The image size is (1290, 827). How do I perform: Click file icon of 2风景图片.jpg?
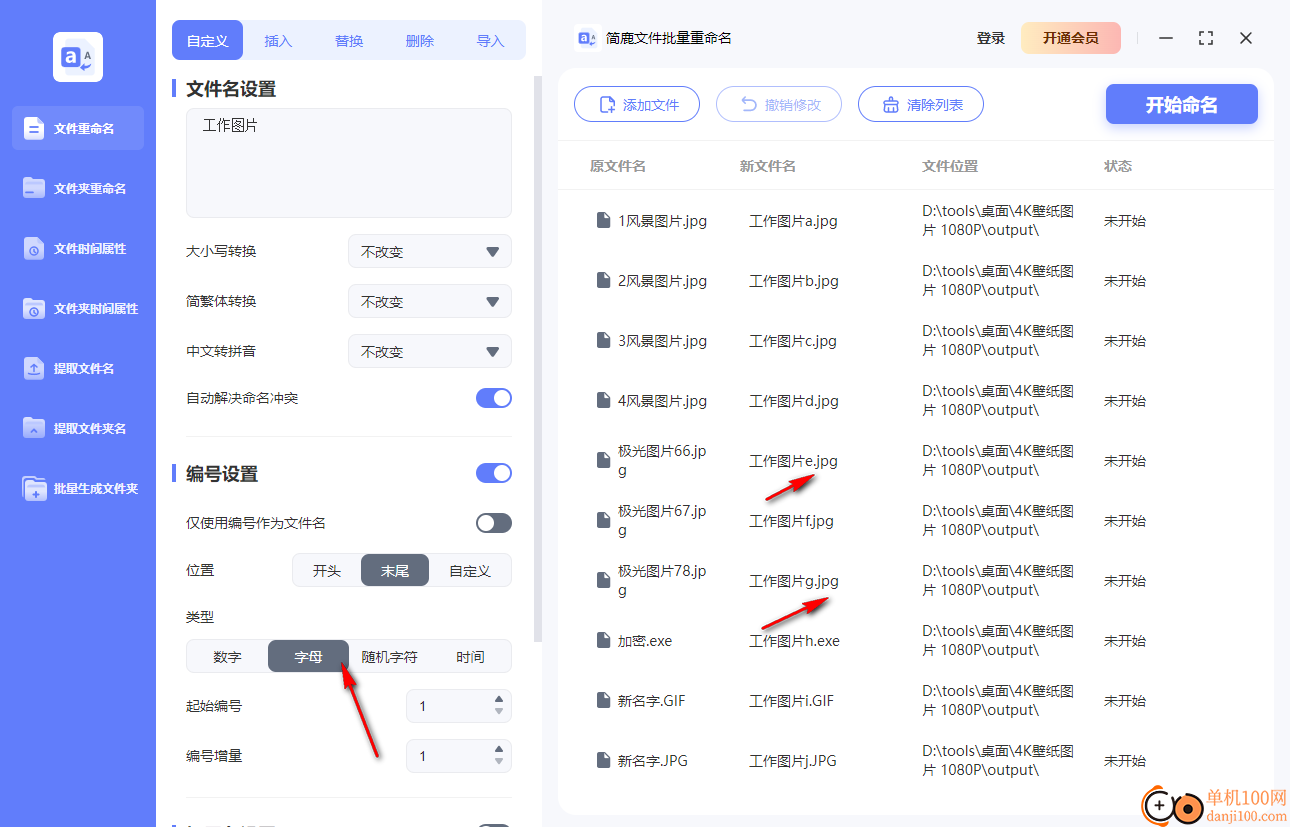point(603,280)
